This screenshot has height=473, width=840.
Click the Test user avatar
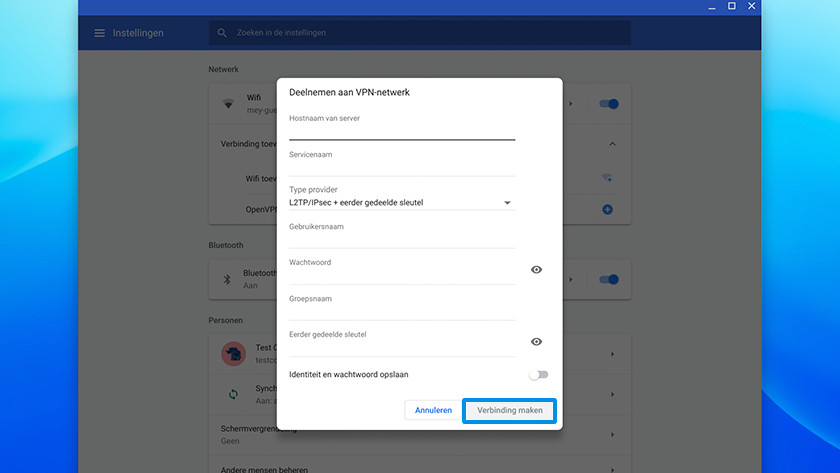click(x=233, y=354)
